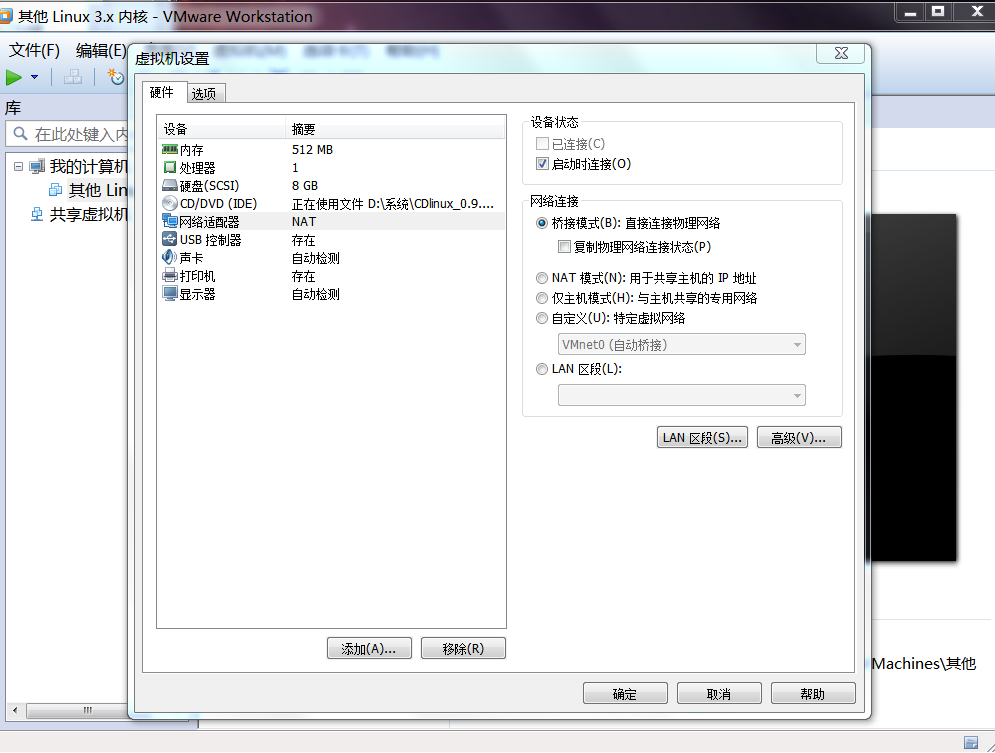Open help with 帮助 button
Image resolution: width=995 pixels, height=753 pixels.
click(813, 693)
